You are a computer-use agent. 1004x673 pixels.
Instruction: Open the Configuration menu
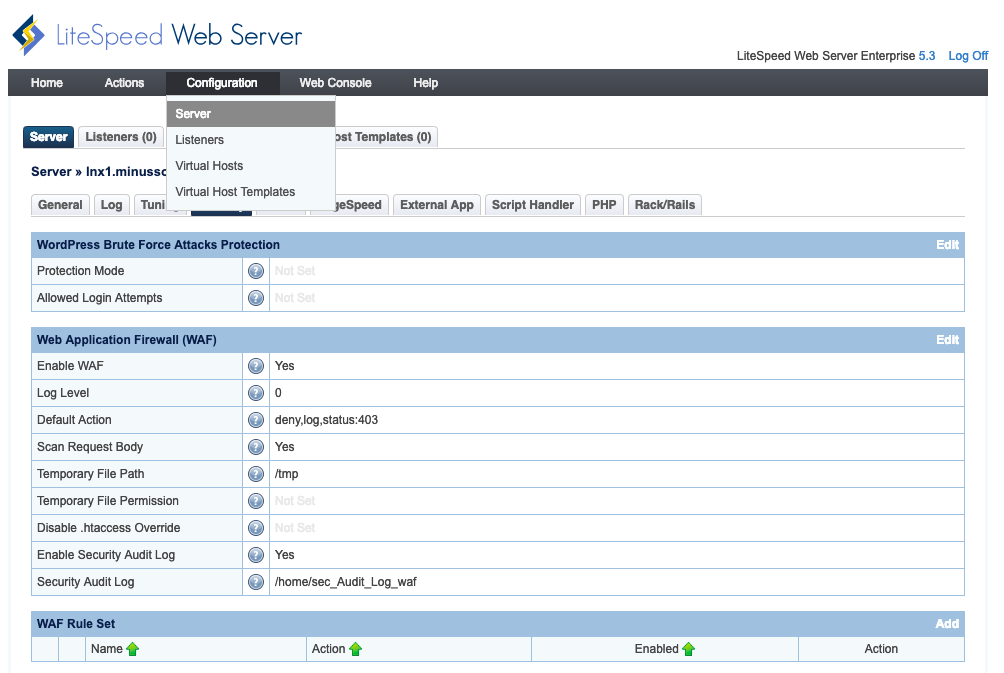pyautogui.click(x=222, y=83)
